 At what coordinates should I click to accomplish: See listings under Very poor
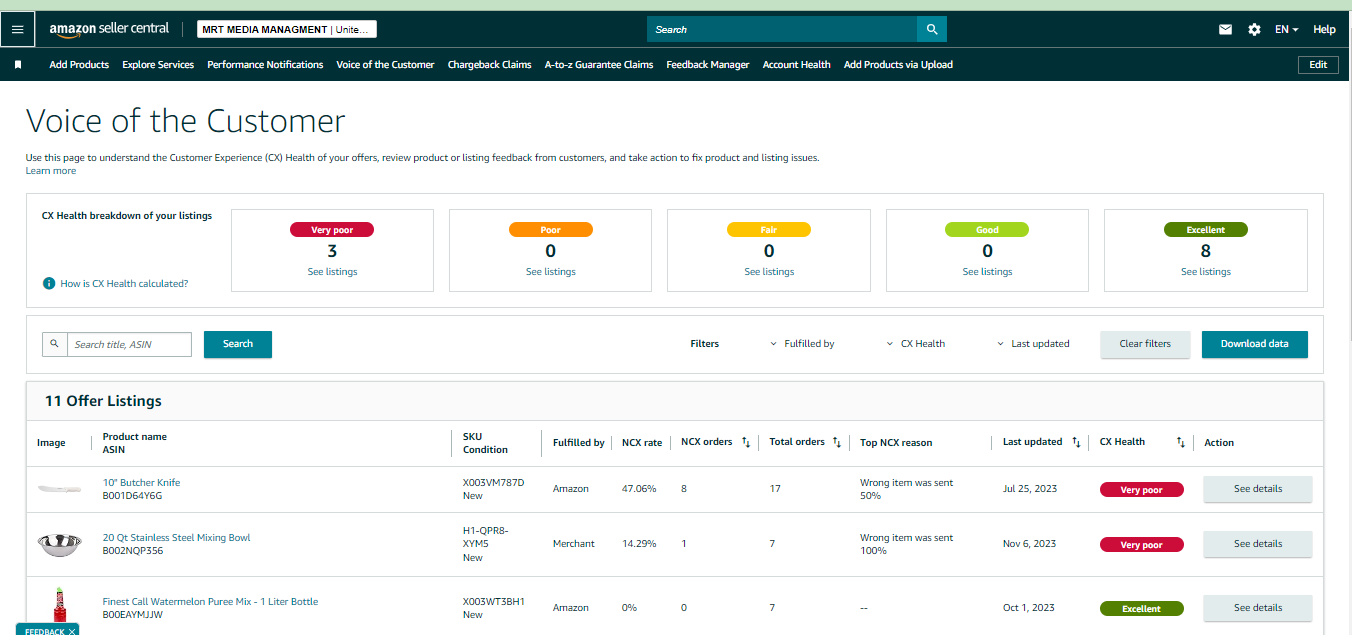(332, 272)
